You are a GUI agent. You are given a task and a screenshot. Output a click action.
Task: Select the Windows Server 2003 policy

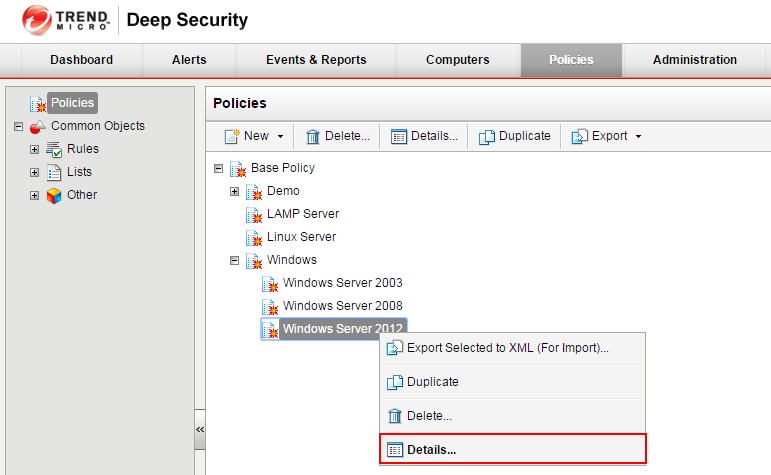(x=343, y=283)
